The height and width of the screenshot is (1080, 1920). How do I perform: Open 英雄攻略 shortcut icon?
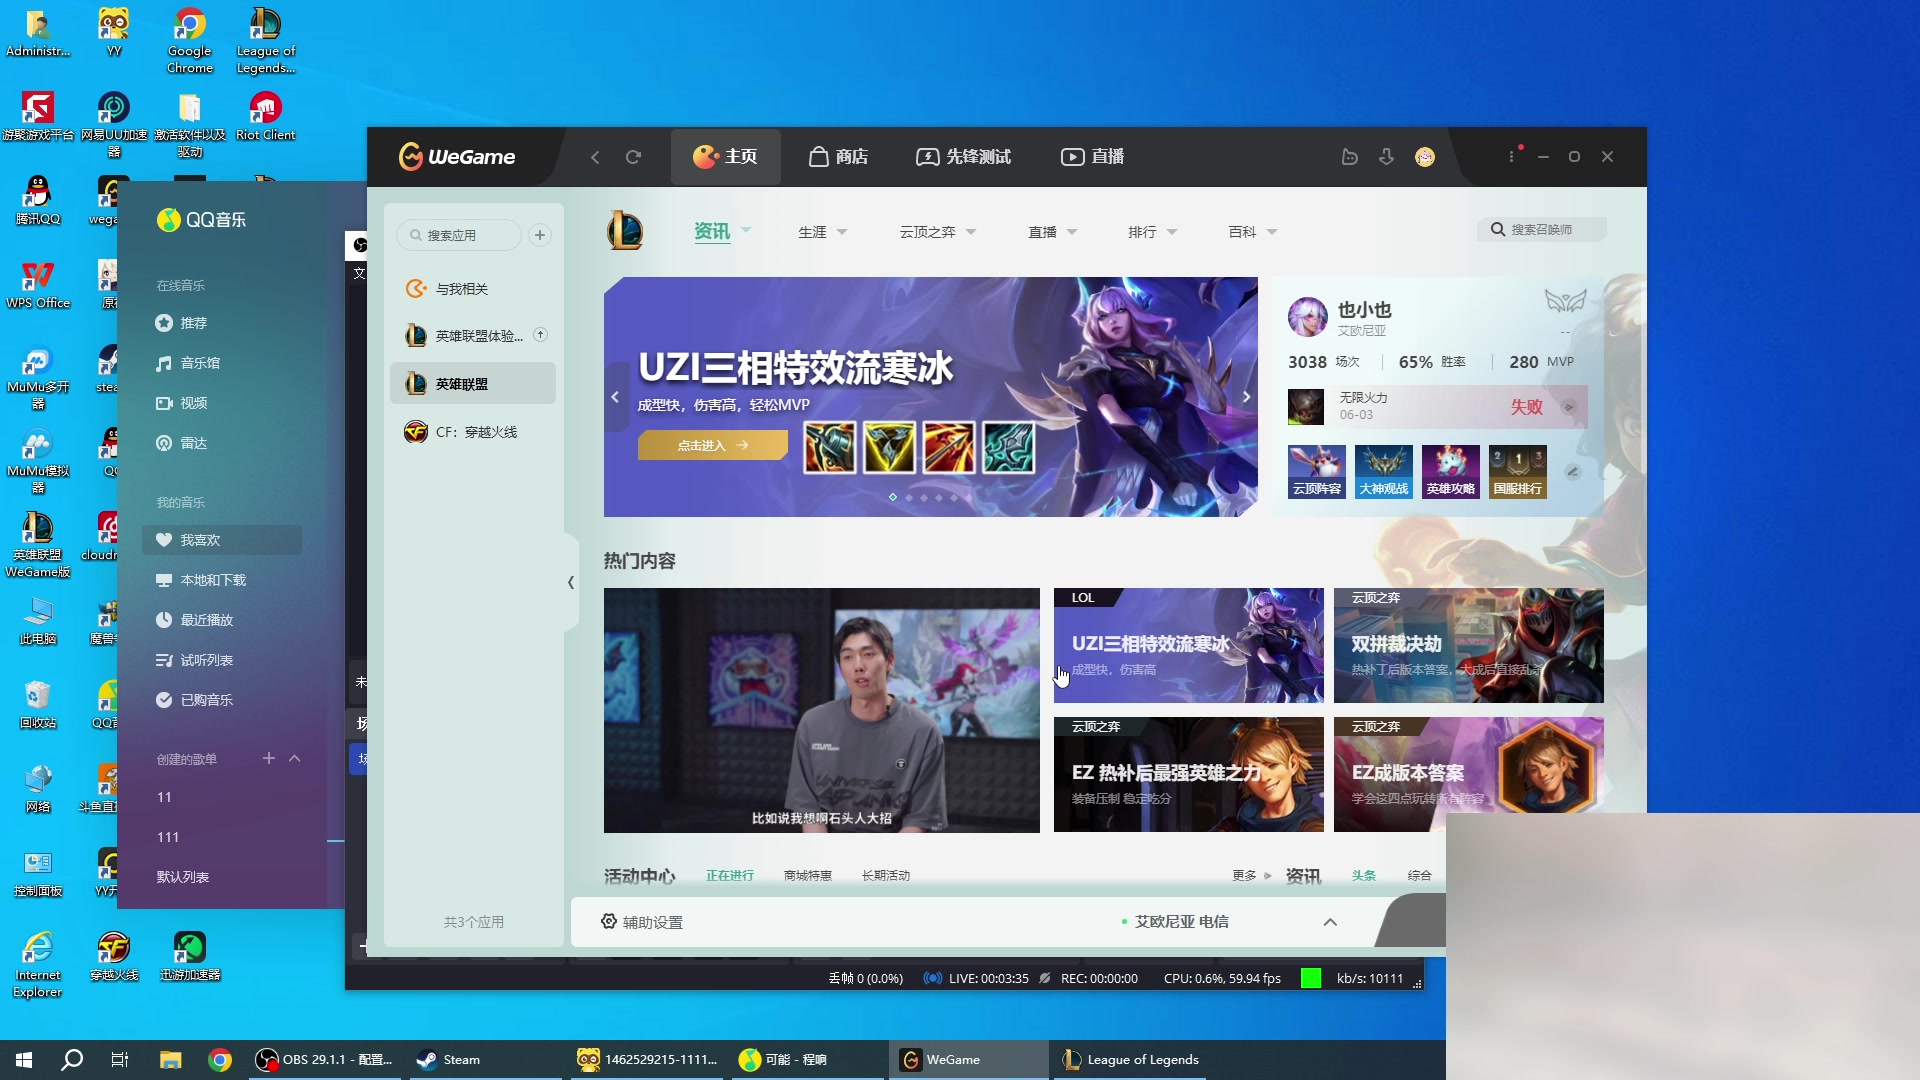(x=1450, y=472)
